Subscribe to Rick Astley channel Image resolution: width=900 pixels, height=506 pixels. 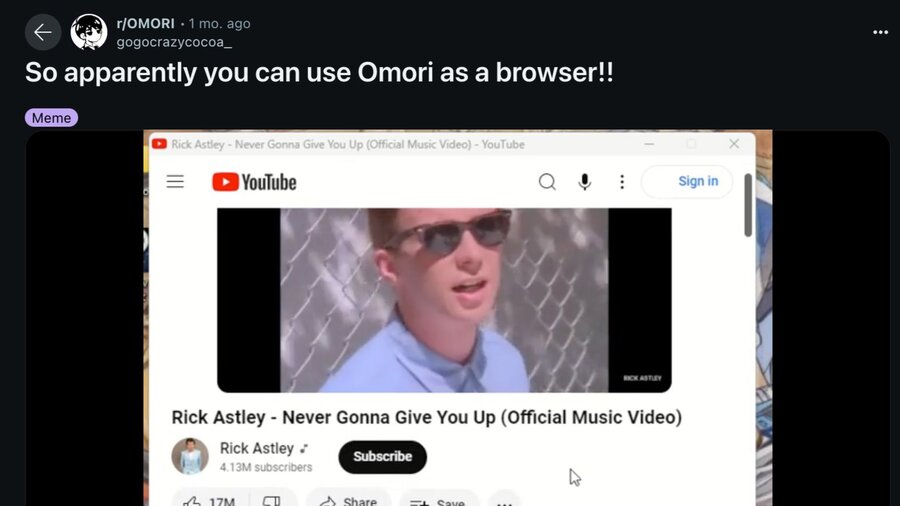[382, 457]
